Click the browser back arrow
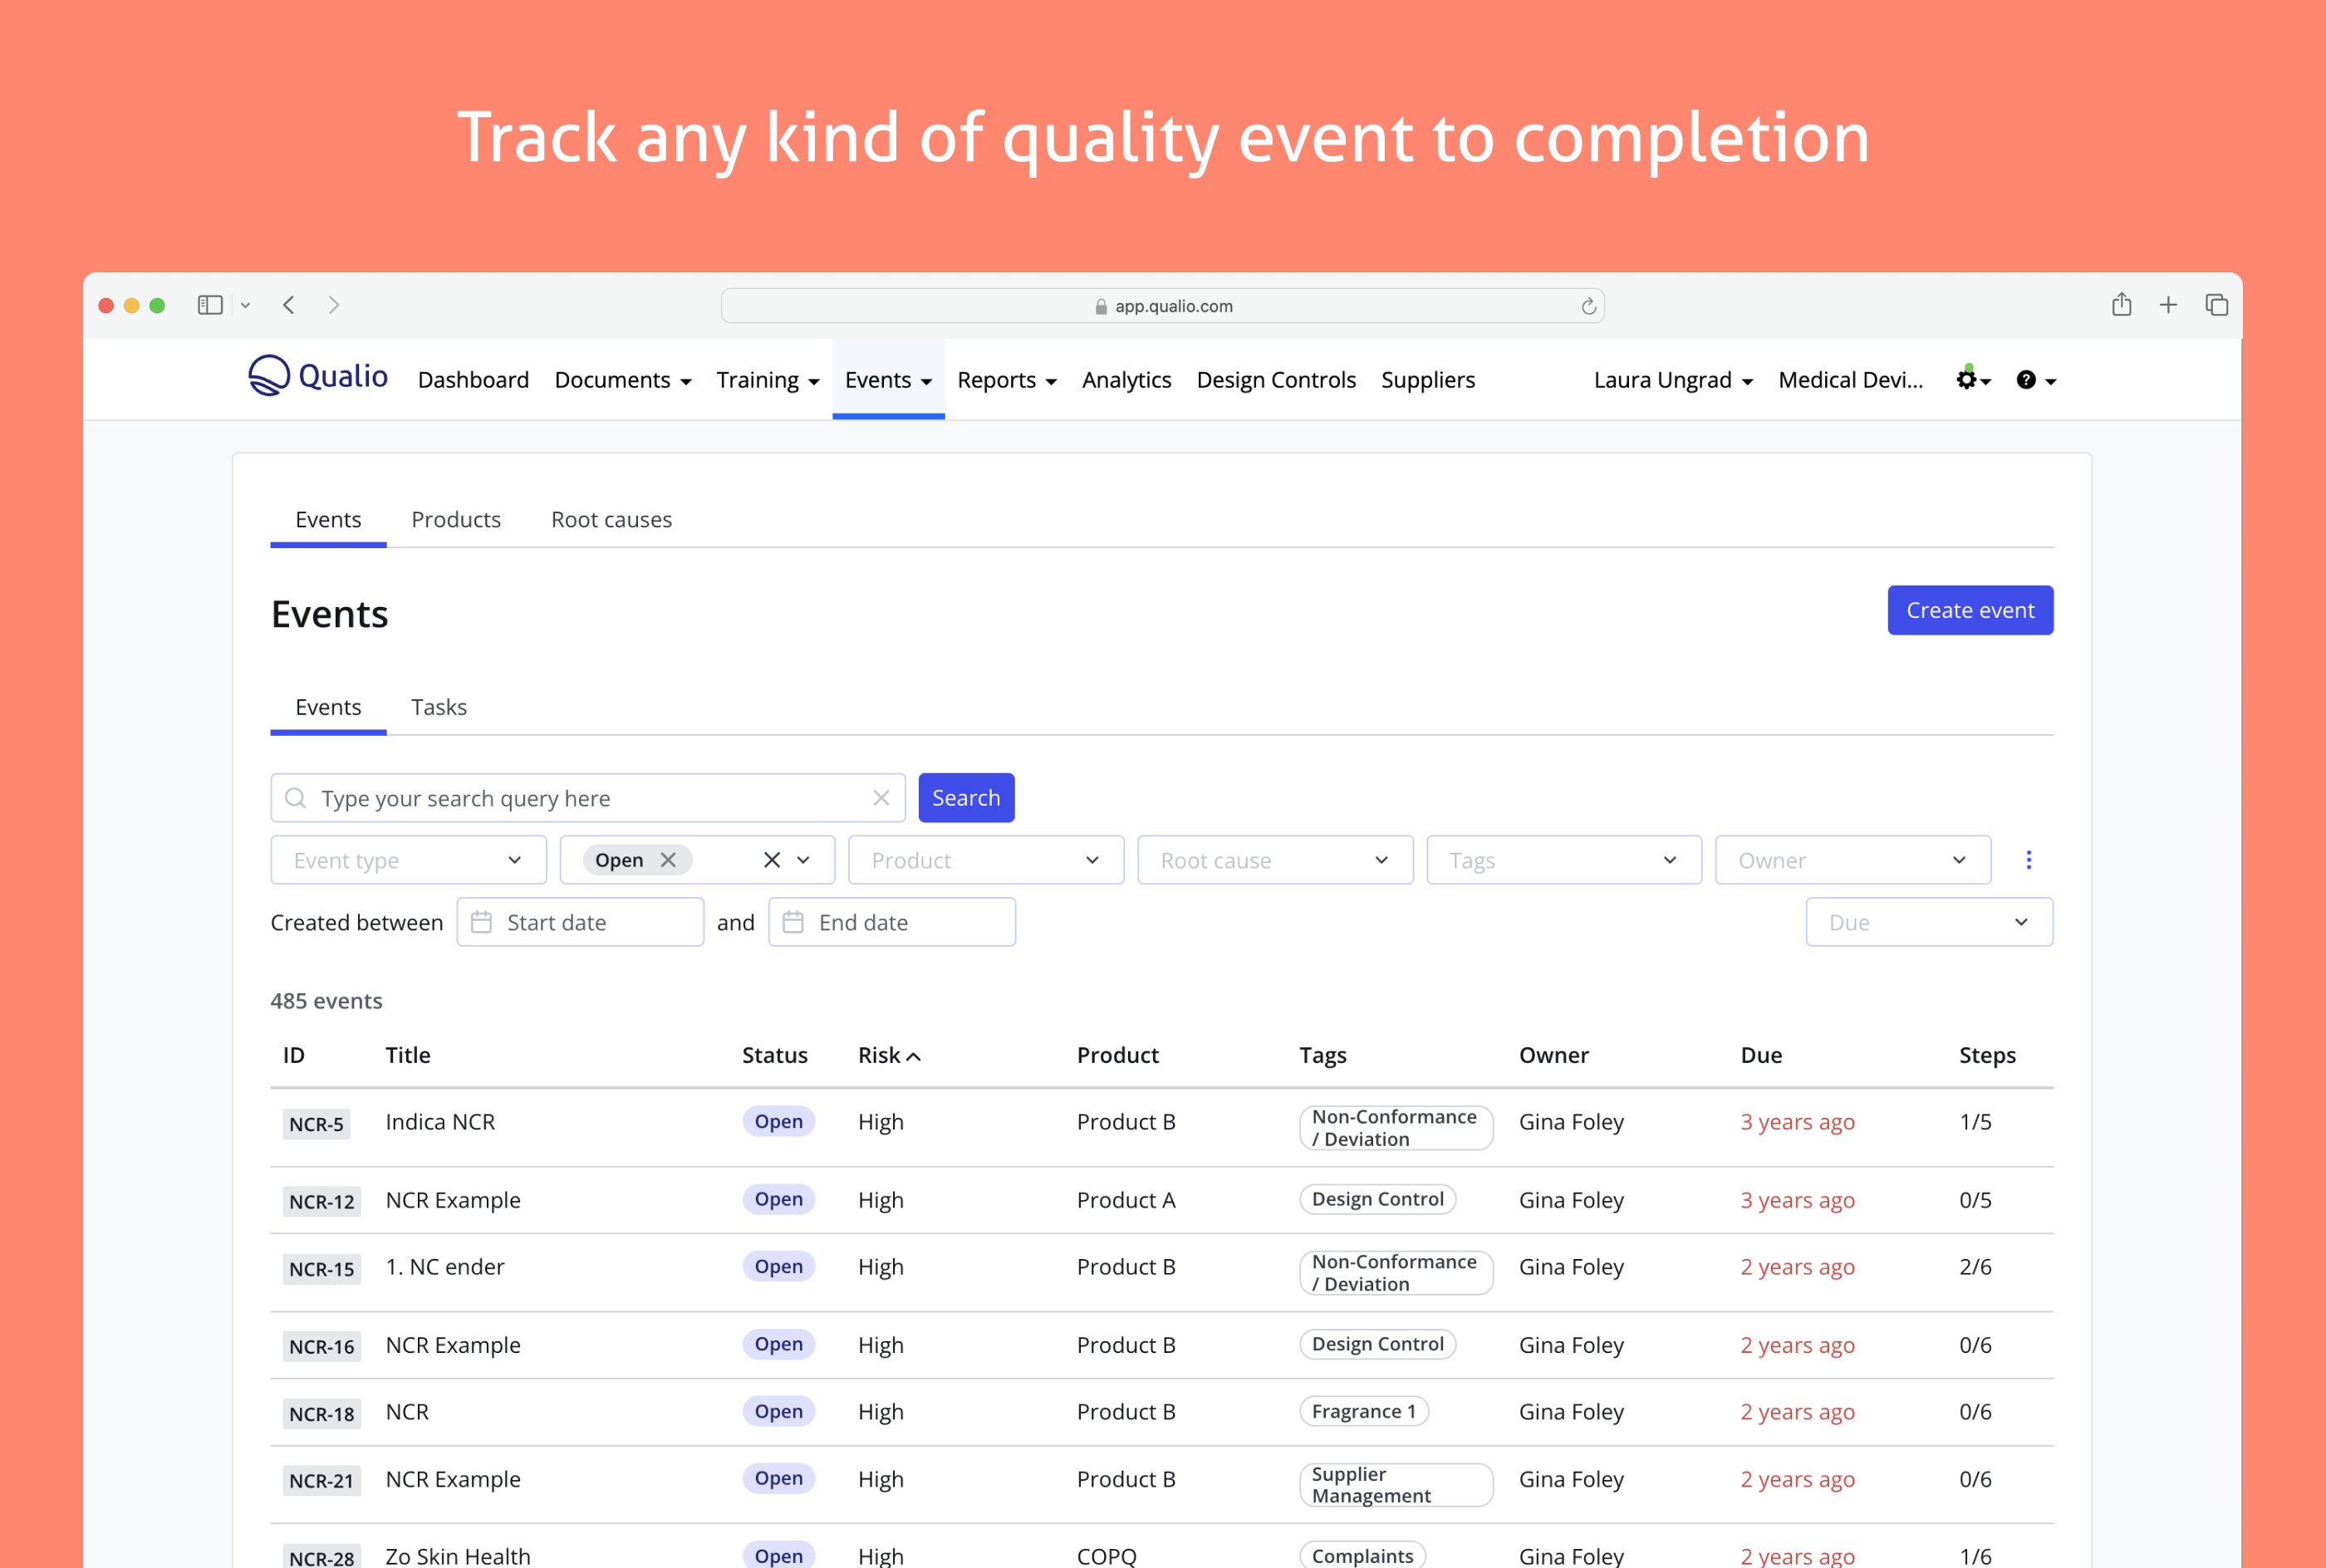The width and height of the screenshot is (2326, 1568). pyautogui.click(x=289, y=305)
